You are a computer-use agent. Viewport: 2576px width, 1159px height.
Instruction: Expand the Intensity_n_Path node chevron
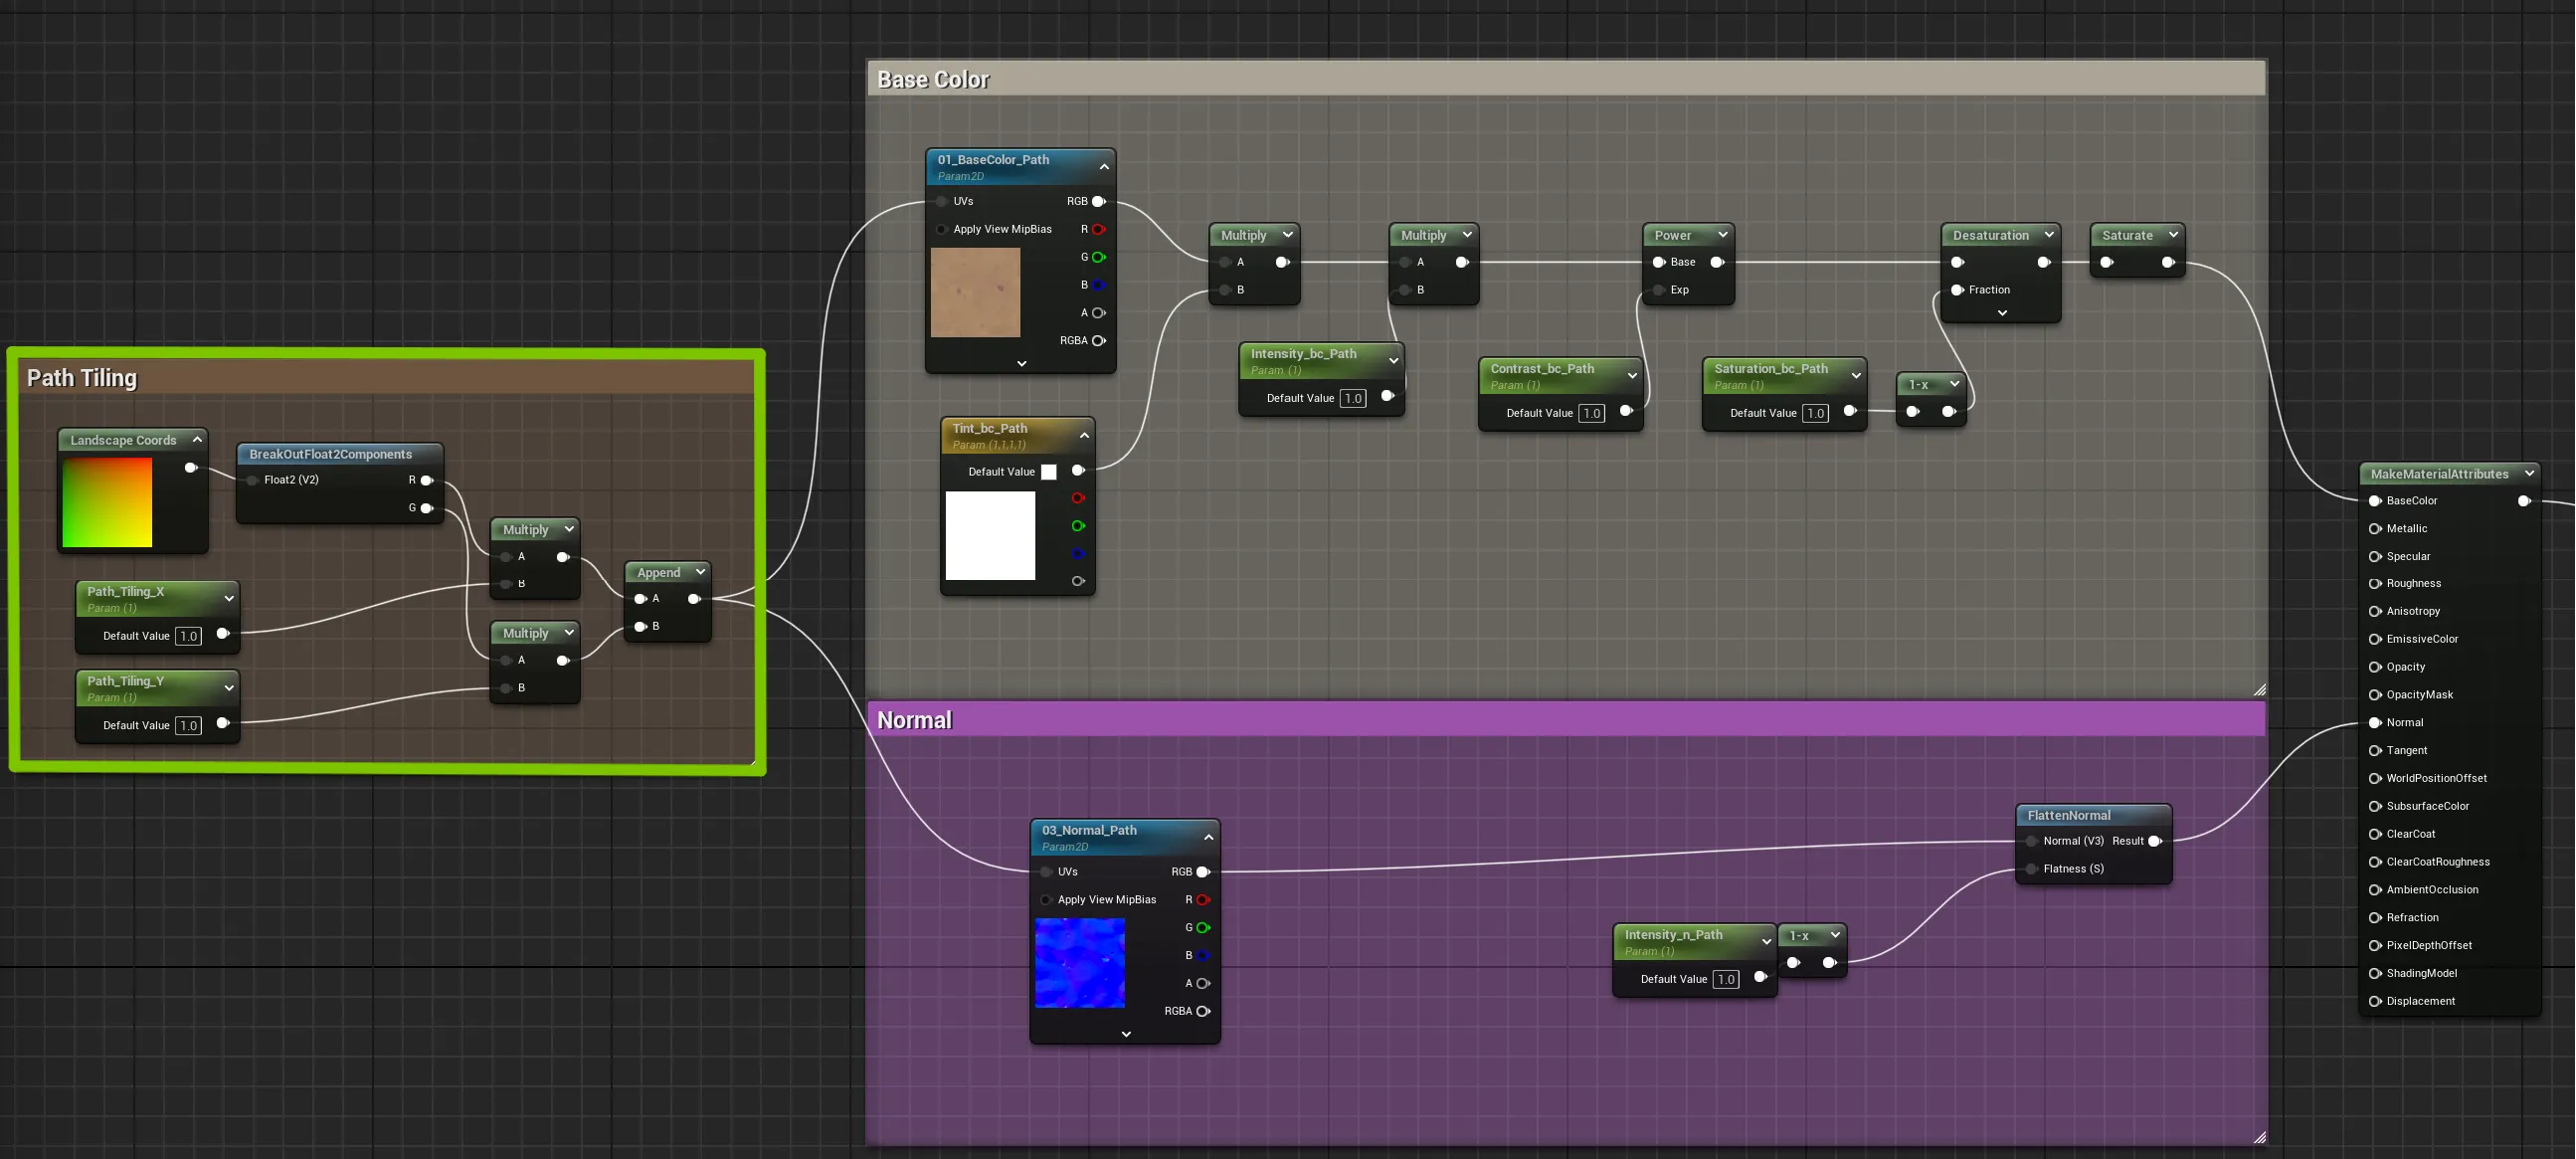(x=1766, y=942)
